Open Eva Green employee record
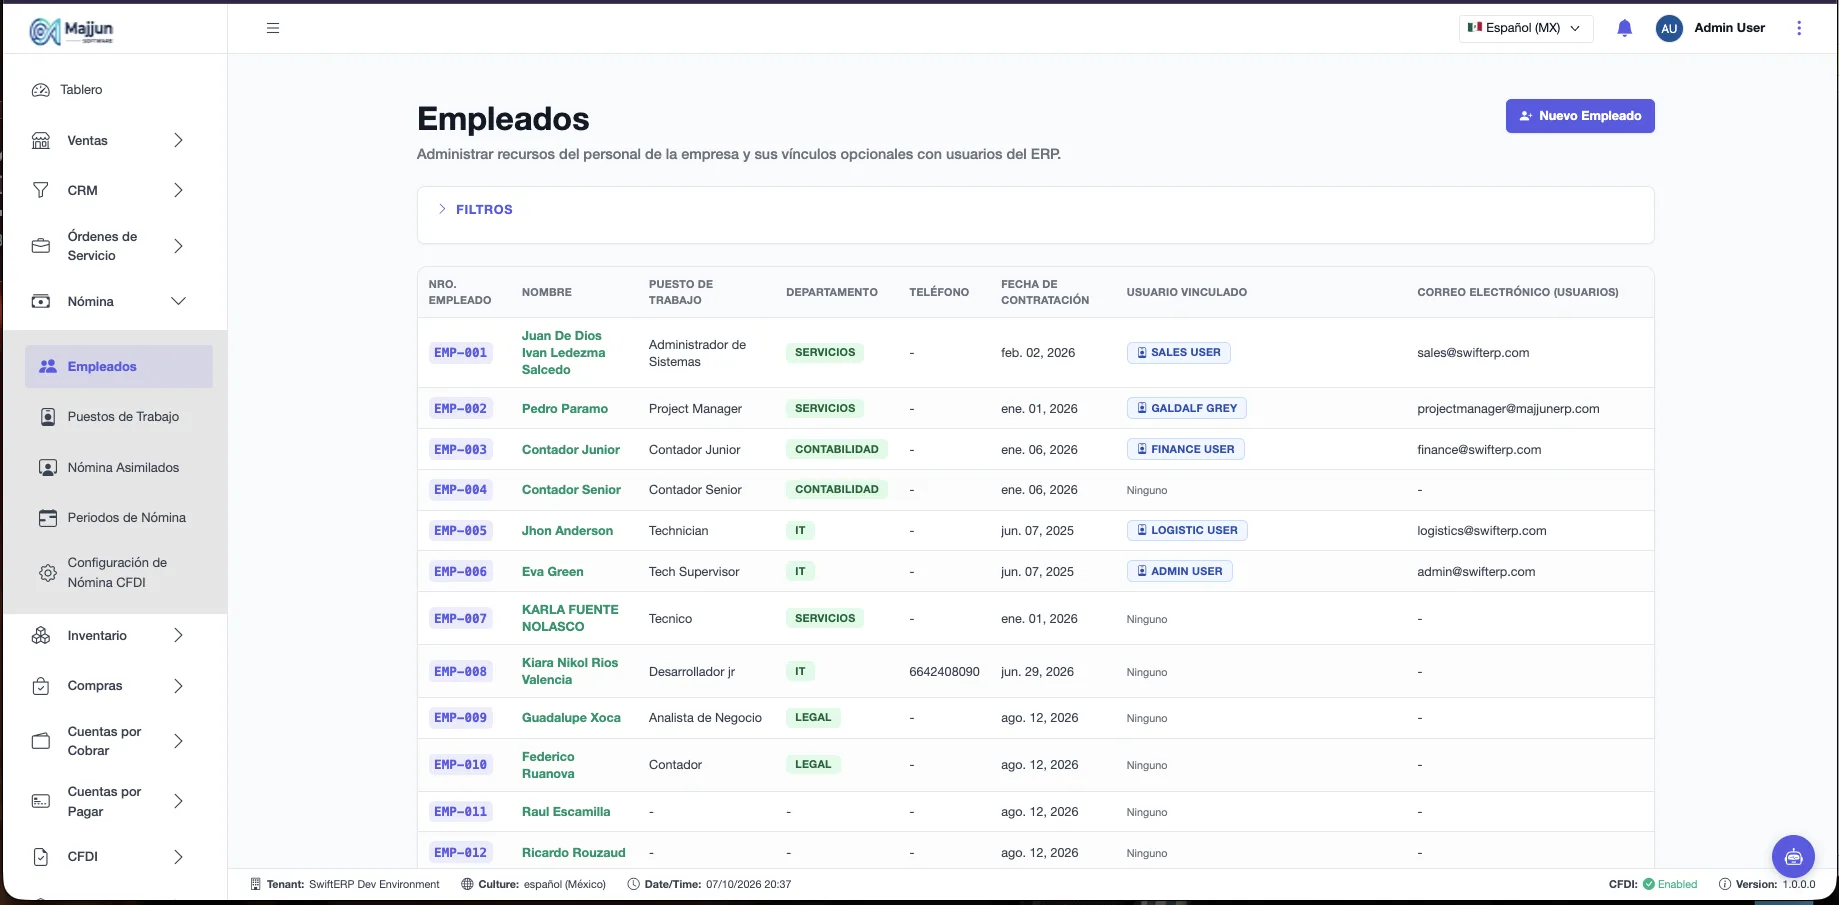The width and height of the screenshot is (1839, 905). pos(553,572)
